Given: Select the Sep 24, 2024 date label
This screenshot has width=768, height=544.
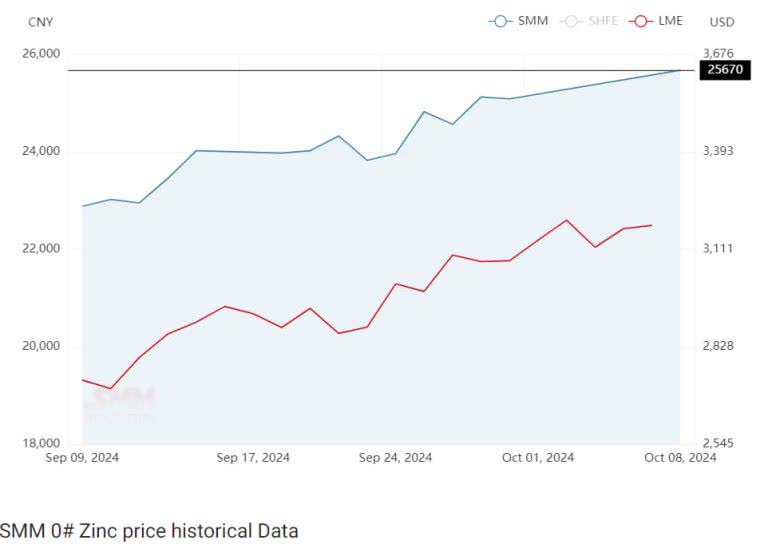Looking at the screenshot, I should 395,458.
